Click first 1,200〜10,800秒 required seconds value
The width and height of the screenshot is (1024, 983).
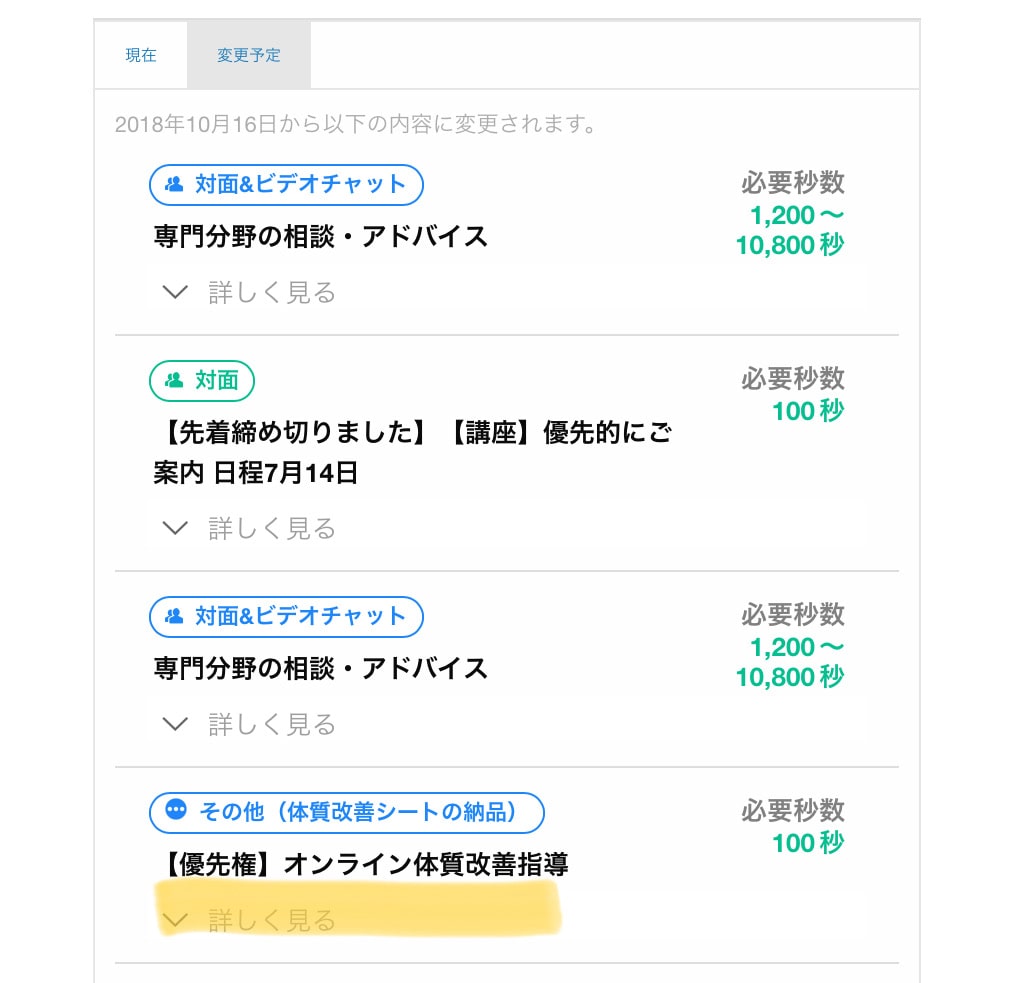coord(790,230)
